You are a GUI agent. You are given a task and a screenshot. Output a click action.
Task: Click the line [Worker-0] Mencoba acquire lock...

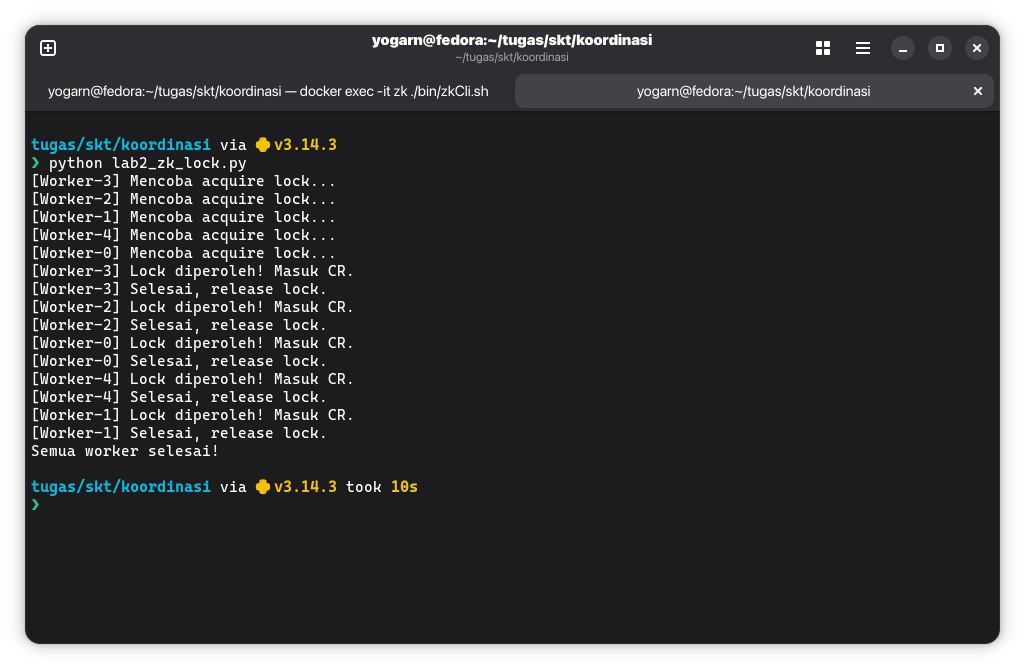tap(183, 253)
